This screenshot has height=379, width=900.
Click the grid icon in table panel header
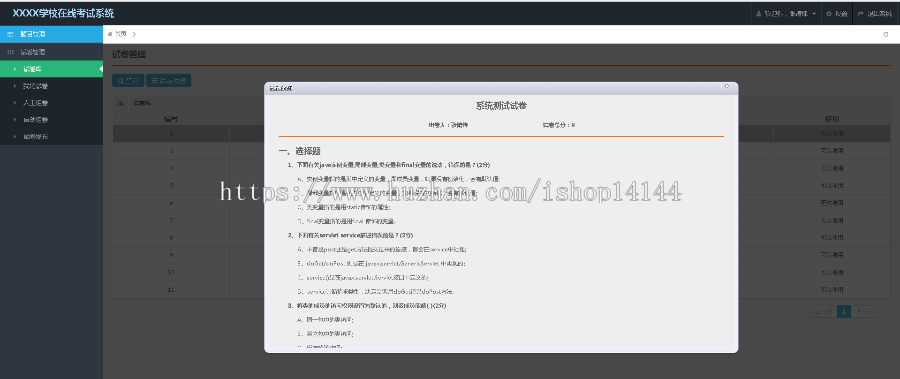[121, 103]
